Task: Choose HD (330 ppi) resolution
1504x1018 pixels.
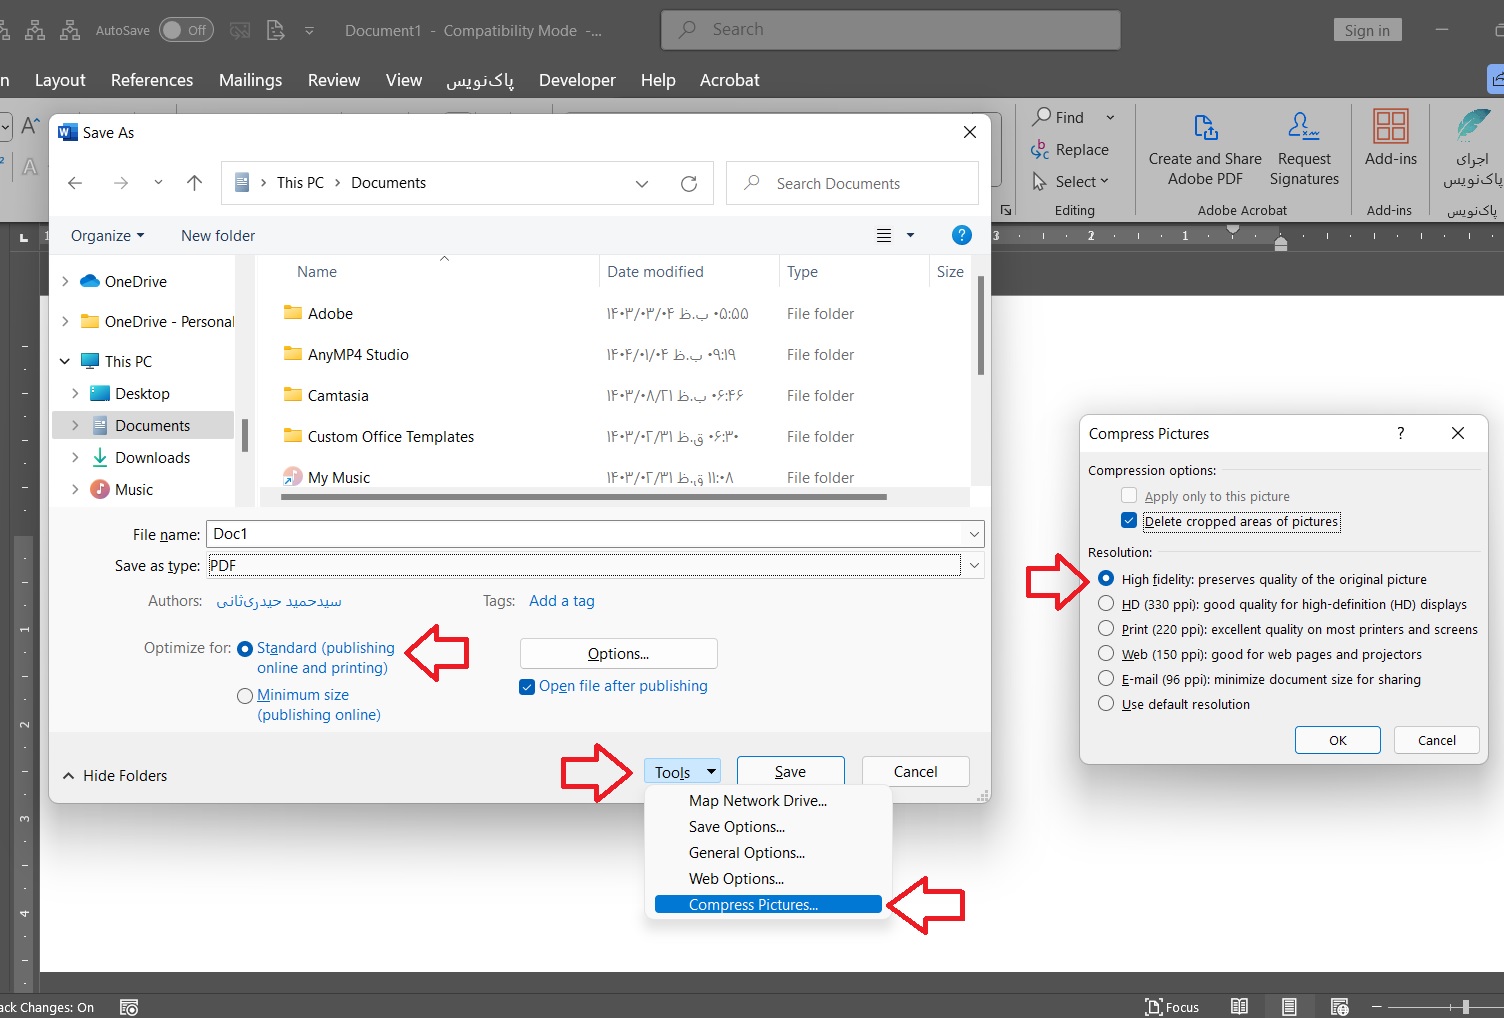Action: point(1106,604)
